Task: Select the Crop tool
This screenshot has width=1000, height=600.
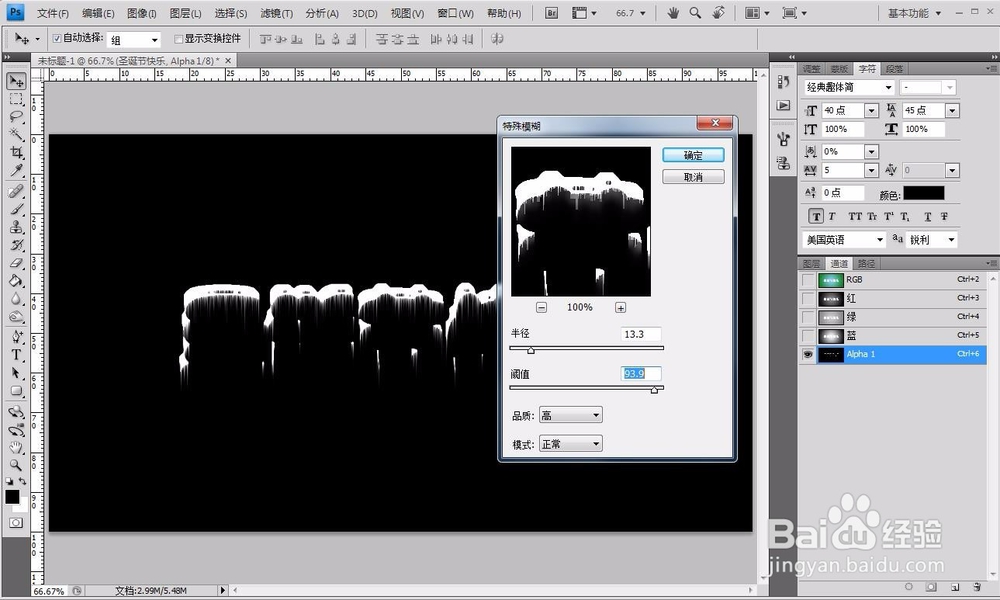Action: (x=16, y=152)
